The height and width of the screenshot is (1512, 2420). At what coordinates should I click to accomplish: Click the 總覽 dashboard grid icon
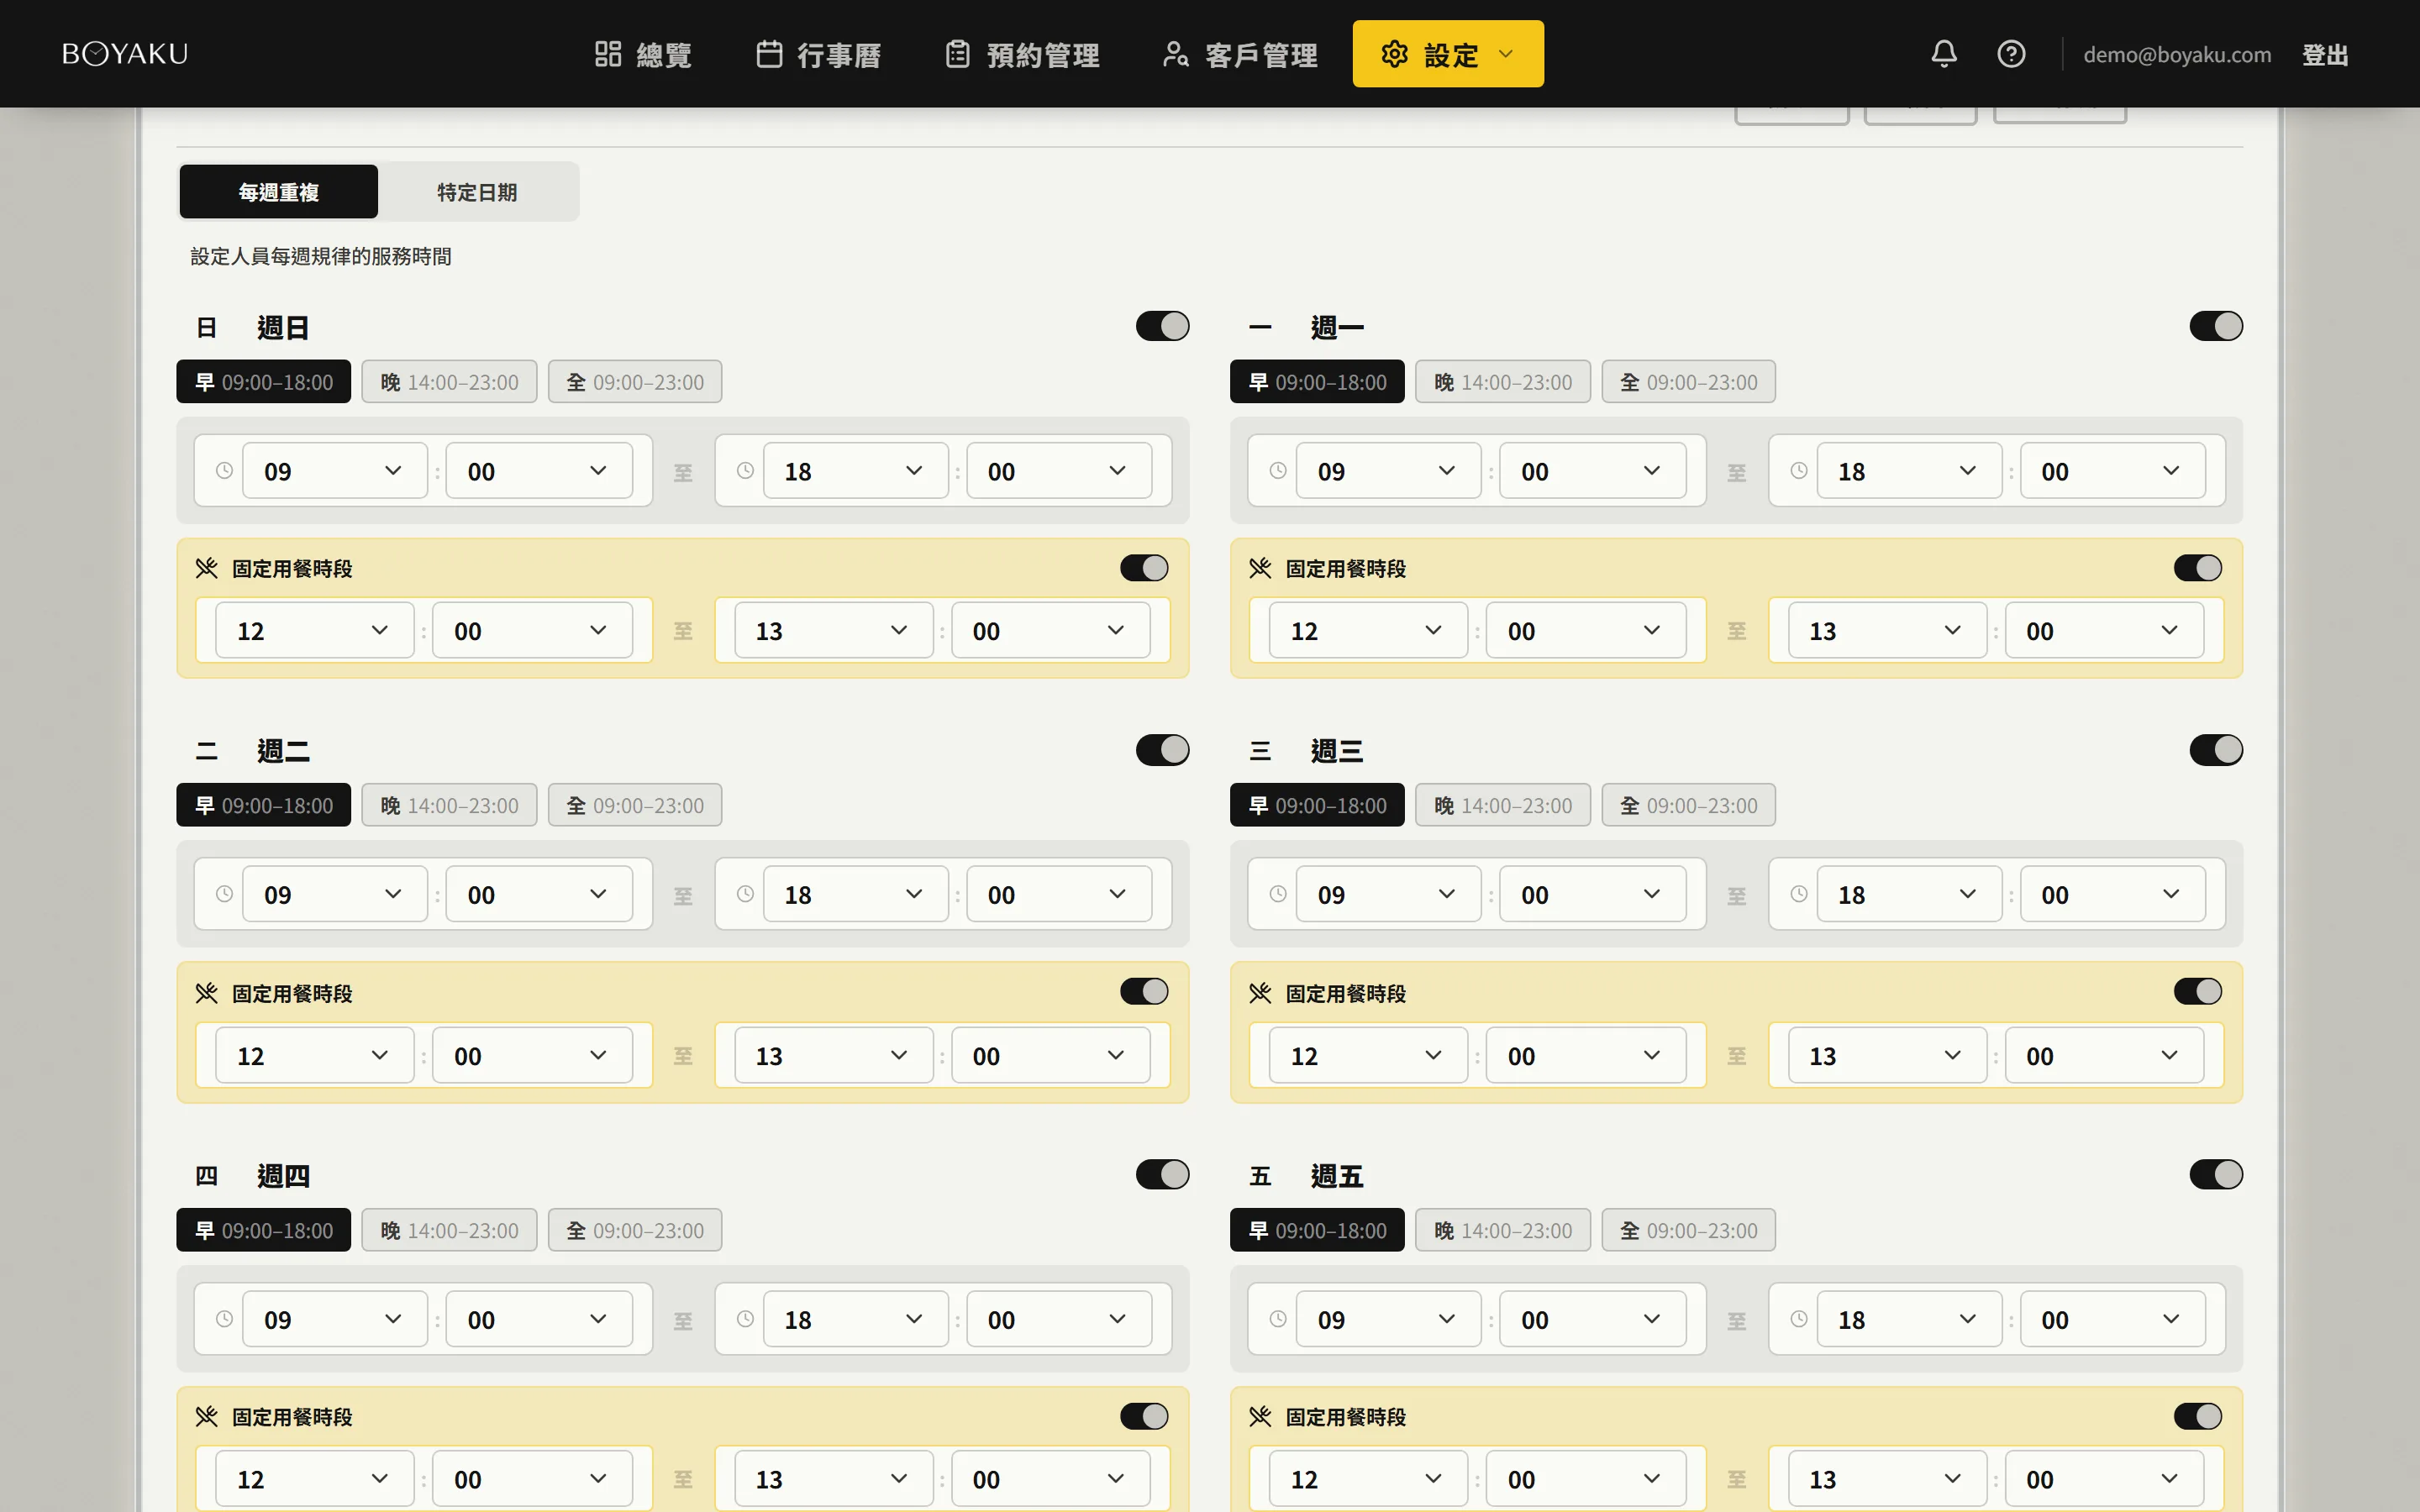tap(608, 54)
